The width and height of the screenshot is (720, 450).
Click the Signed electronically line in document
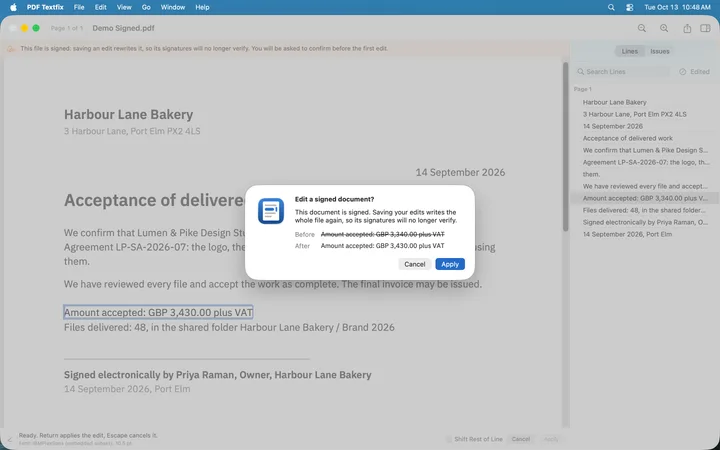218,375
